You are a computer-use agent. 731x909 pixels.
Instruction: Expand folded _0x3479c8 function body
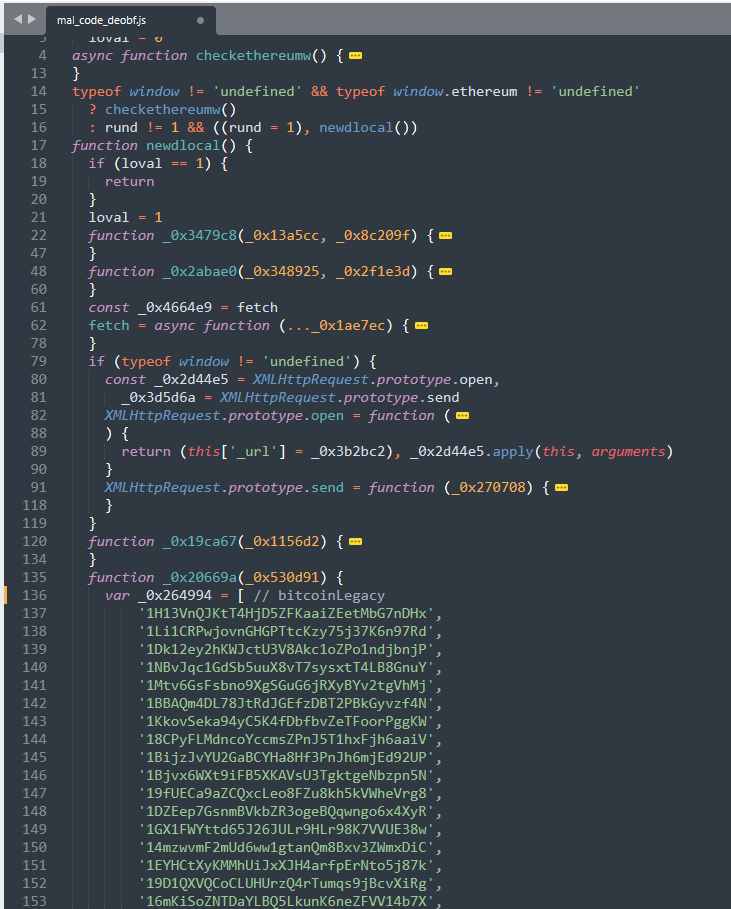click(x=445, y=235)
